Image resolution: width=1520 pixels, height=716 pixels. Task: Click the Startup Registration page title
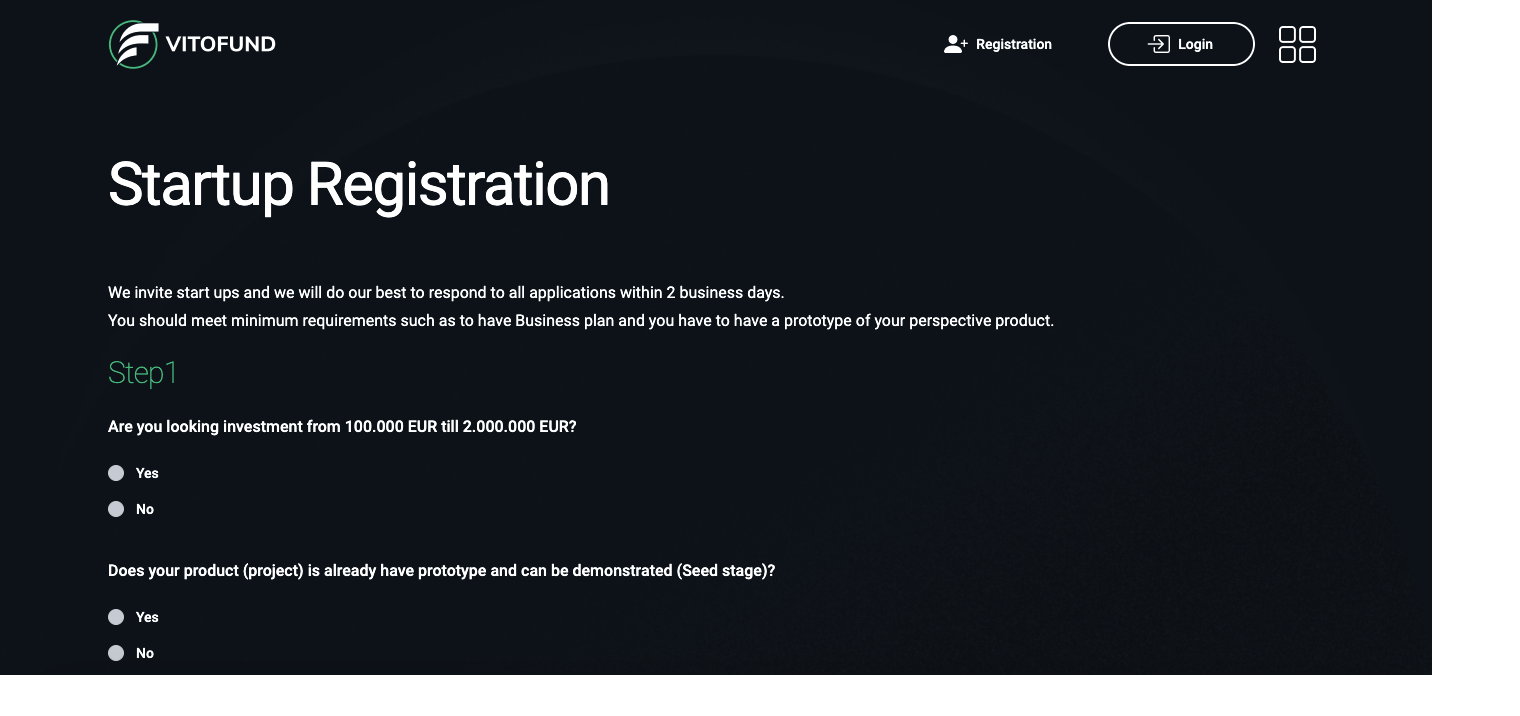coord(358,184)
